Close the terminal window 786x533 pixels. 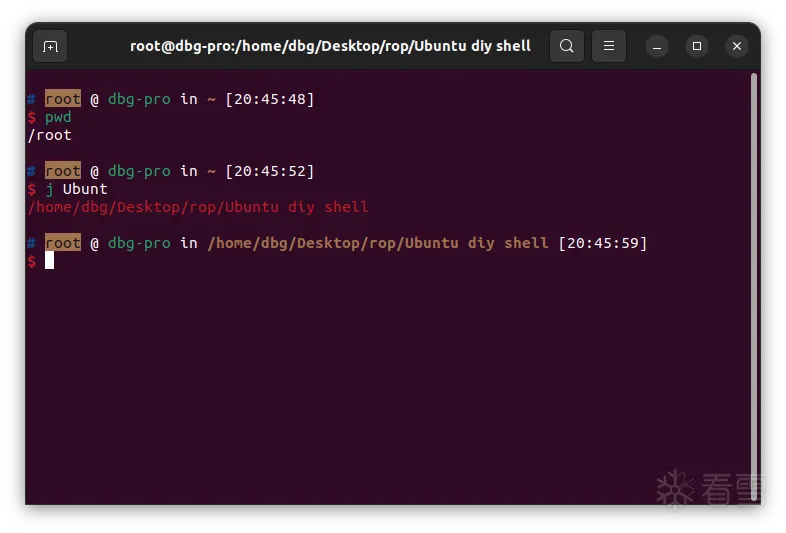(737, 46)
